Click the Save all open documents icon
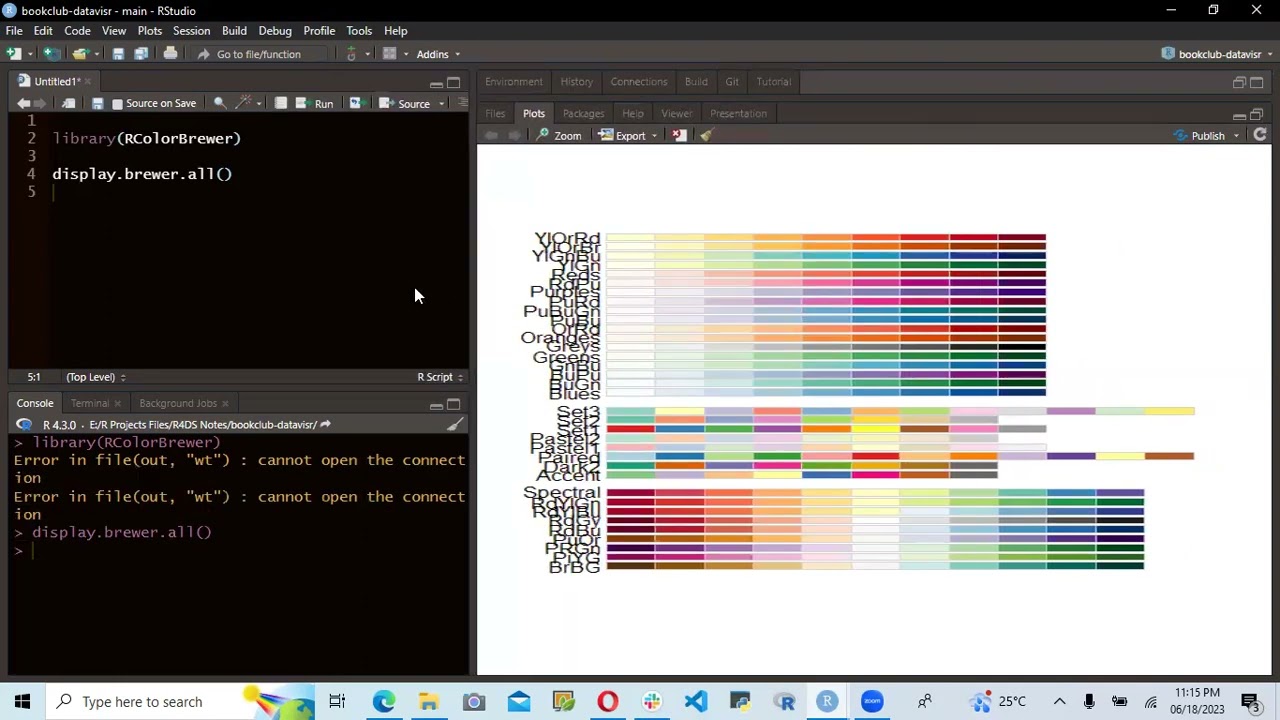1280x720 pixels. (x=141, y=54)
